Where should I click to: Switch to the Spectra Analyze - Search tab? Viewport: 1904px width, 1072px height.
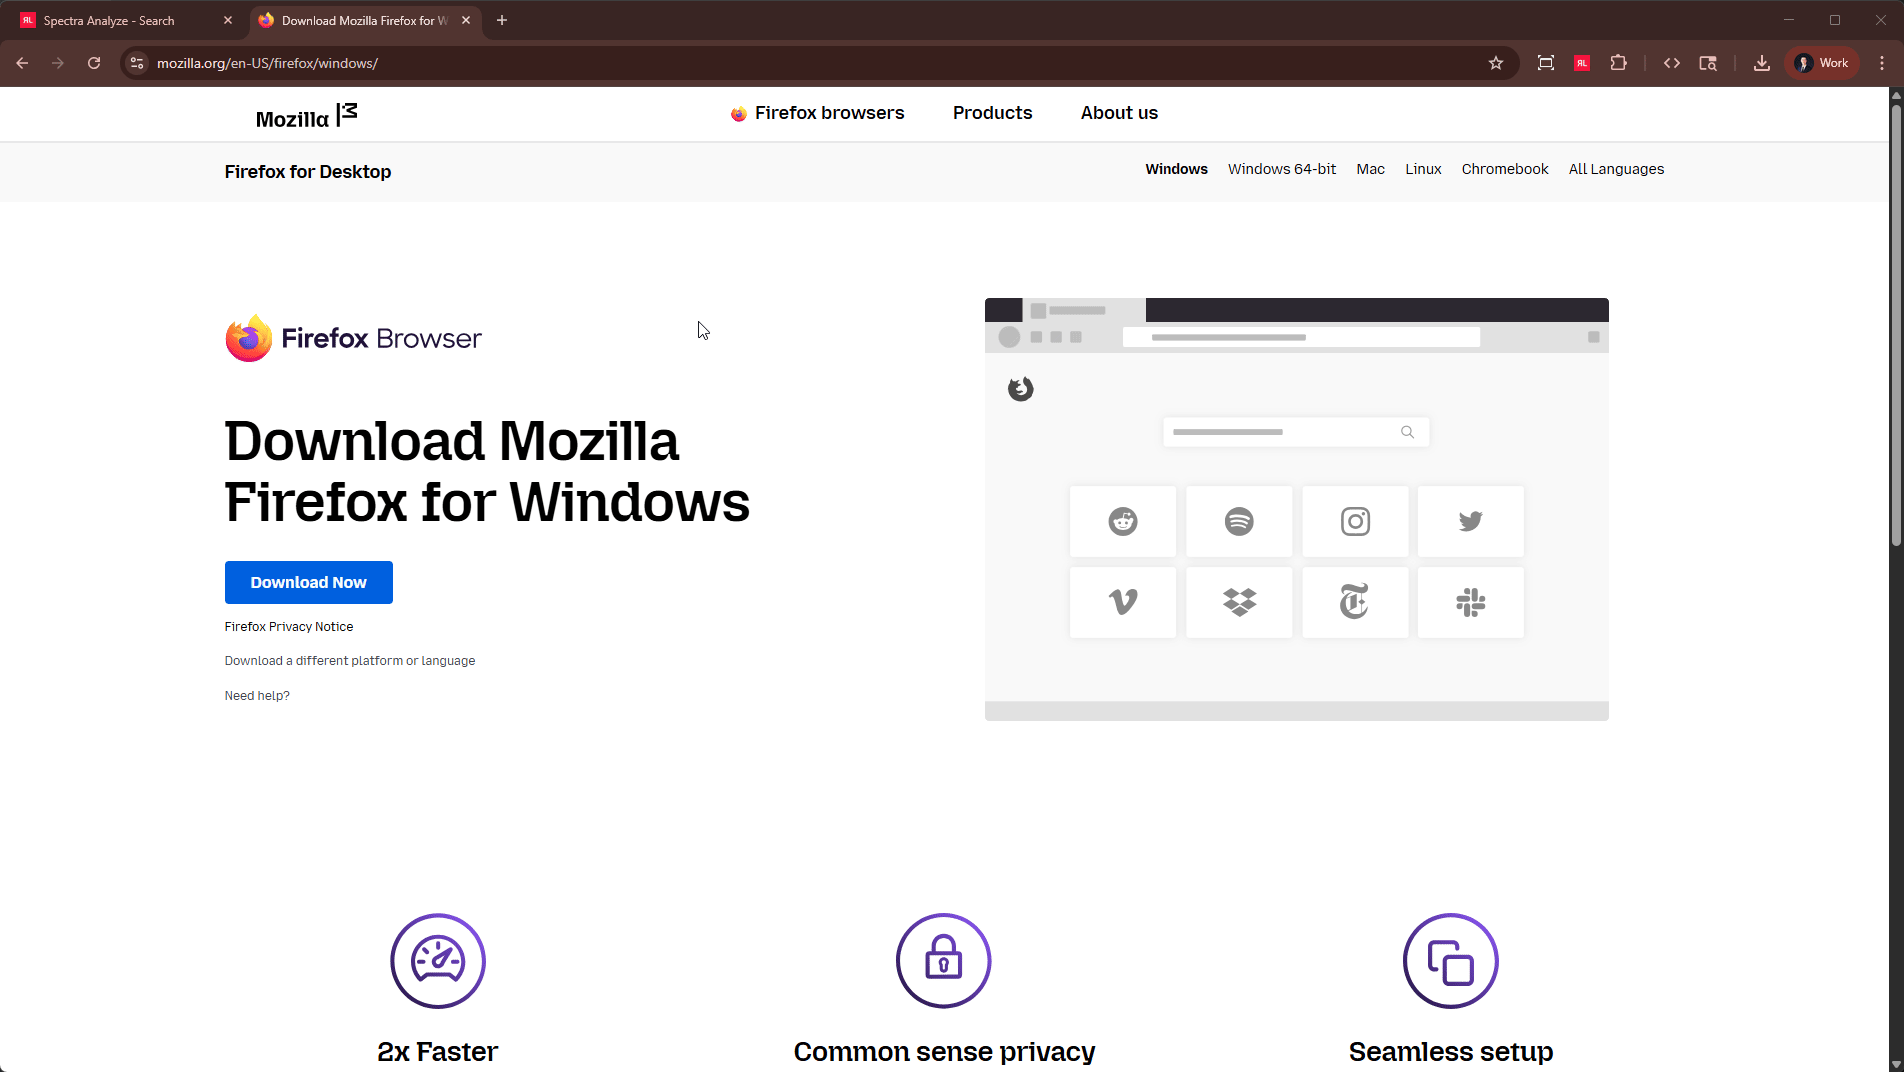(x=126, y=20)
